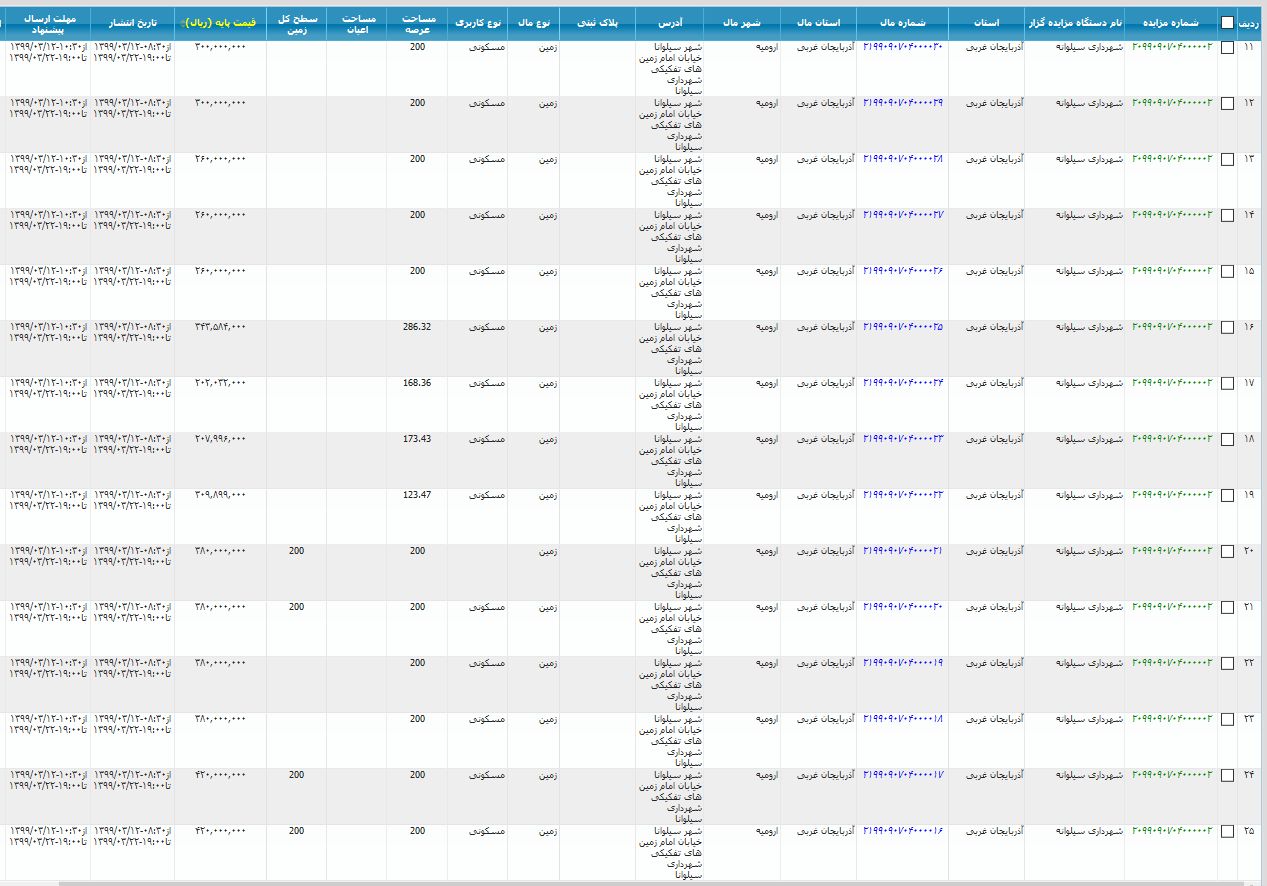Open the شماره مال link in row ۲۴
Viewport: 1267px width, 886px height.
pos(902,775)
